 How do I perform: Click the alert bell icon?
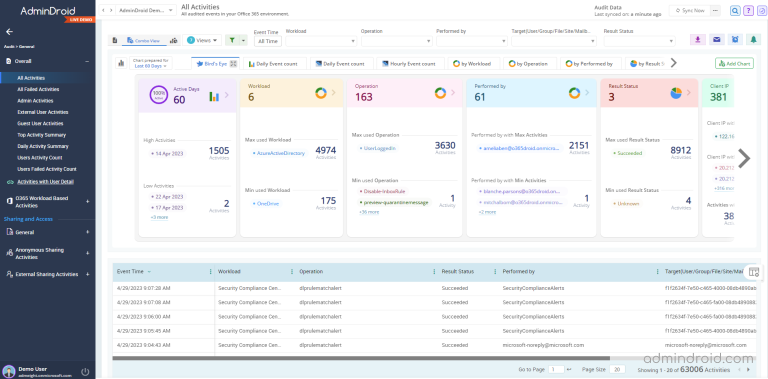pos(753,40)
